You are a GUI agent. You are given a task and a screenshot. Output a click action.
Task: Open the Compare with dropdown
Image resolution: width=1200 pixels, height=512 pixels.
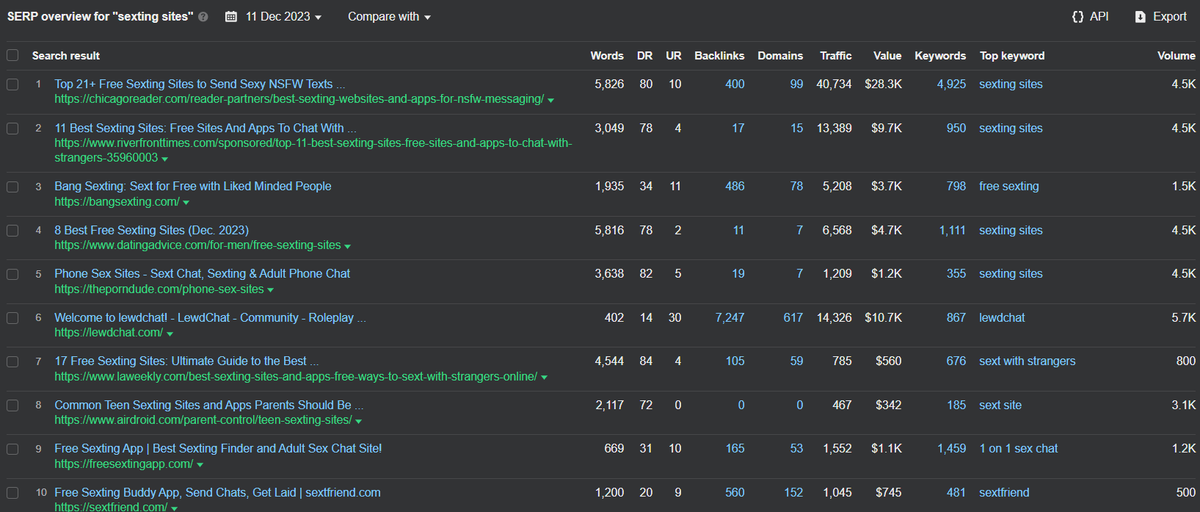click(x=389, y=17)
